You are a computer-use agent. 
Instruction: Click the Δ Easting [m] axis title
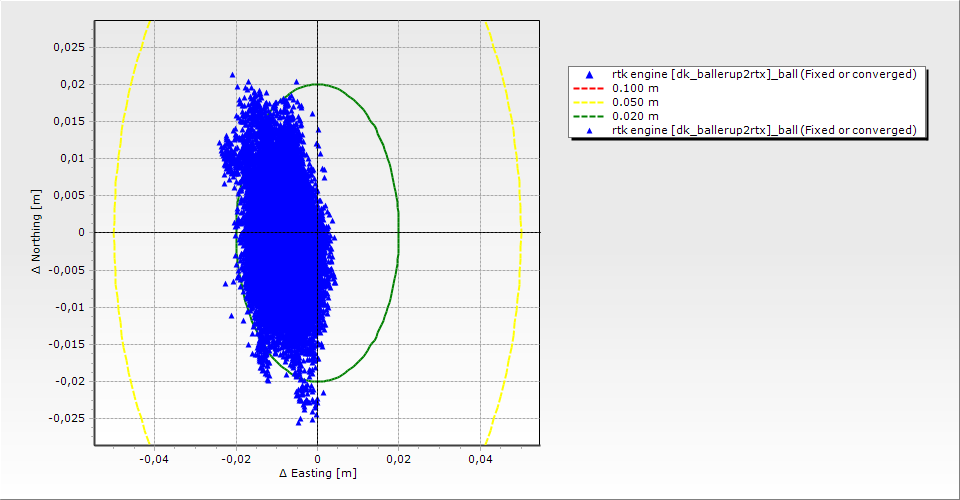pos(318,473)
